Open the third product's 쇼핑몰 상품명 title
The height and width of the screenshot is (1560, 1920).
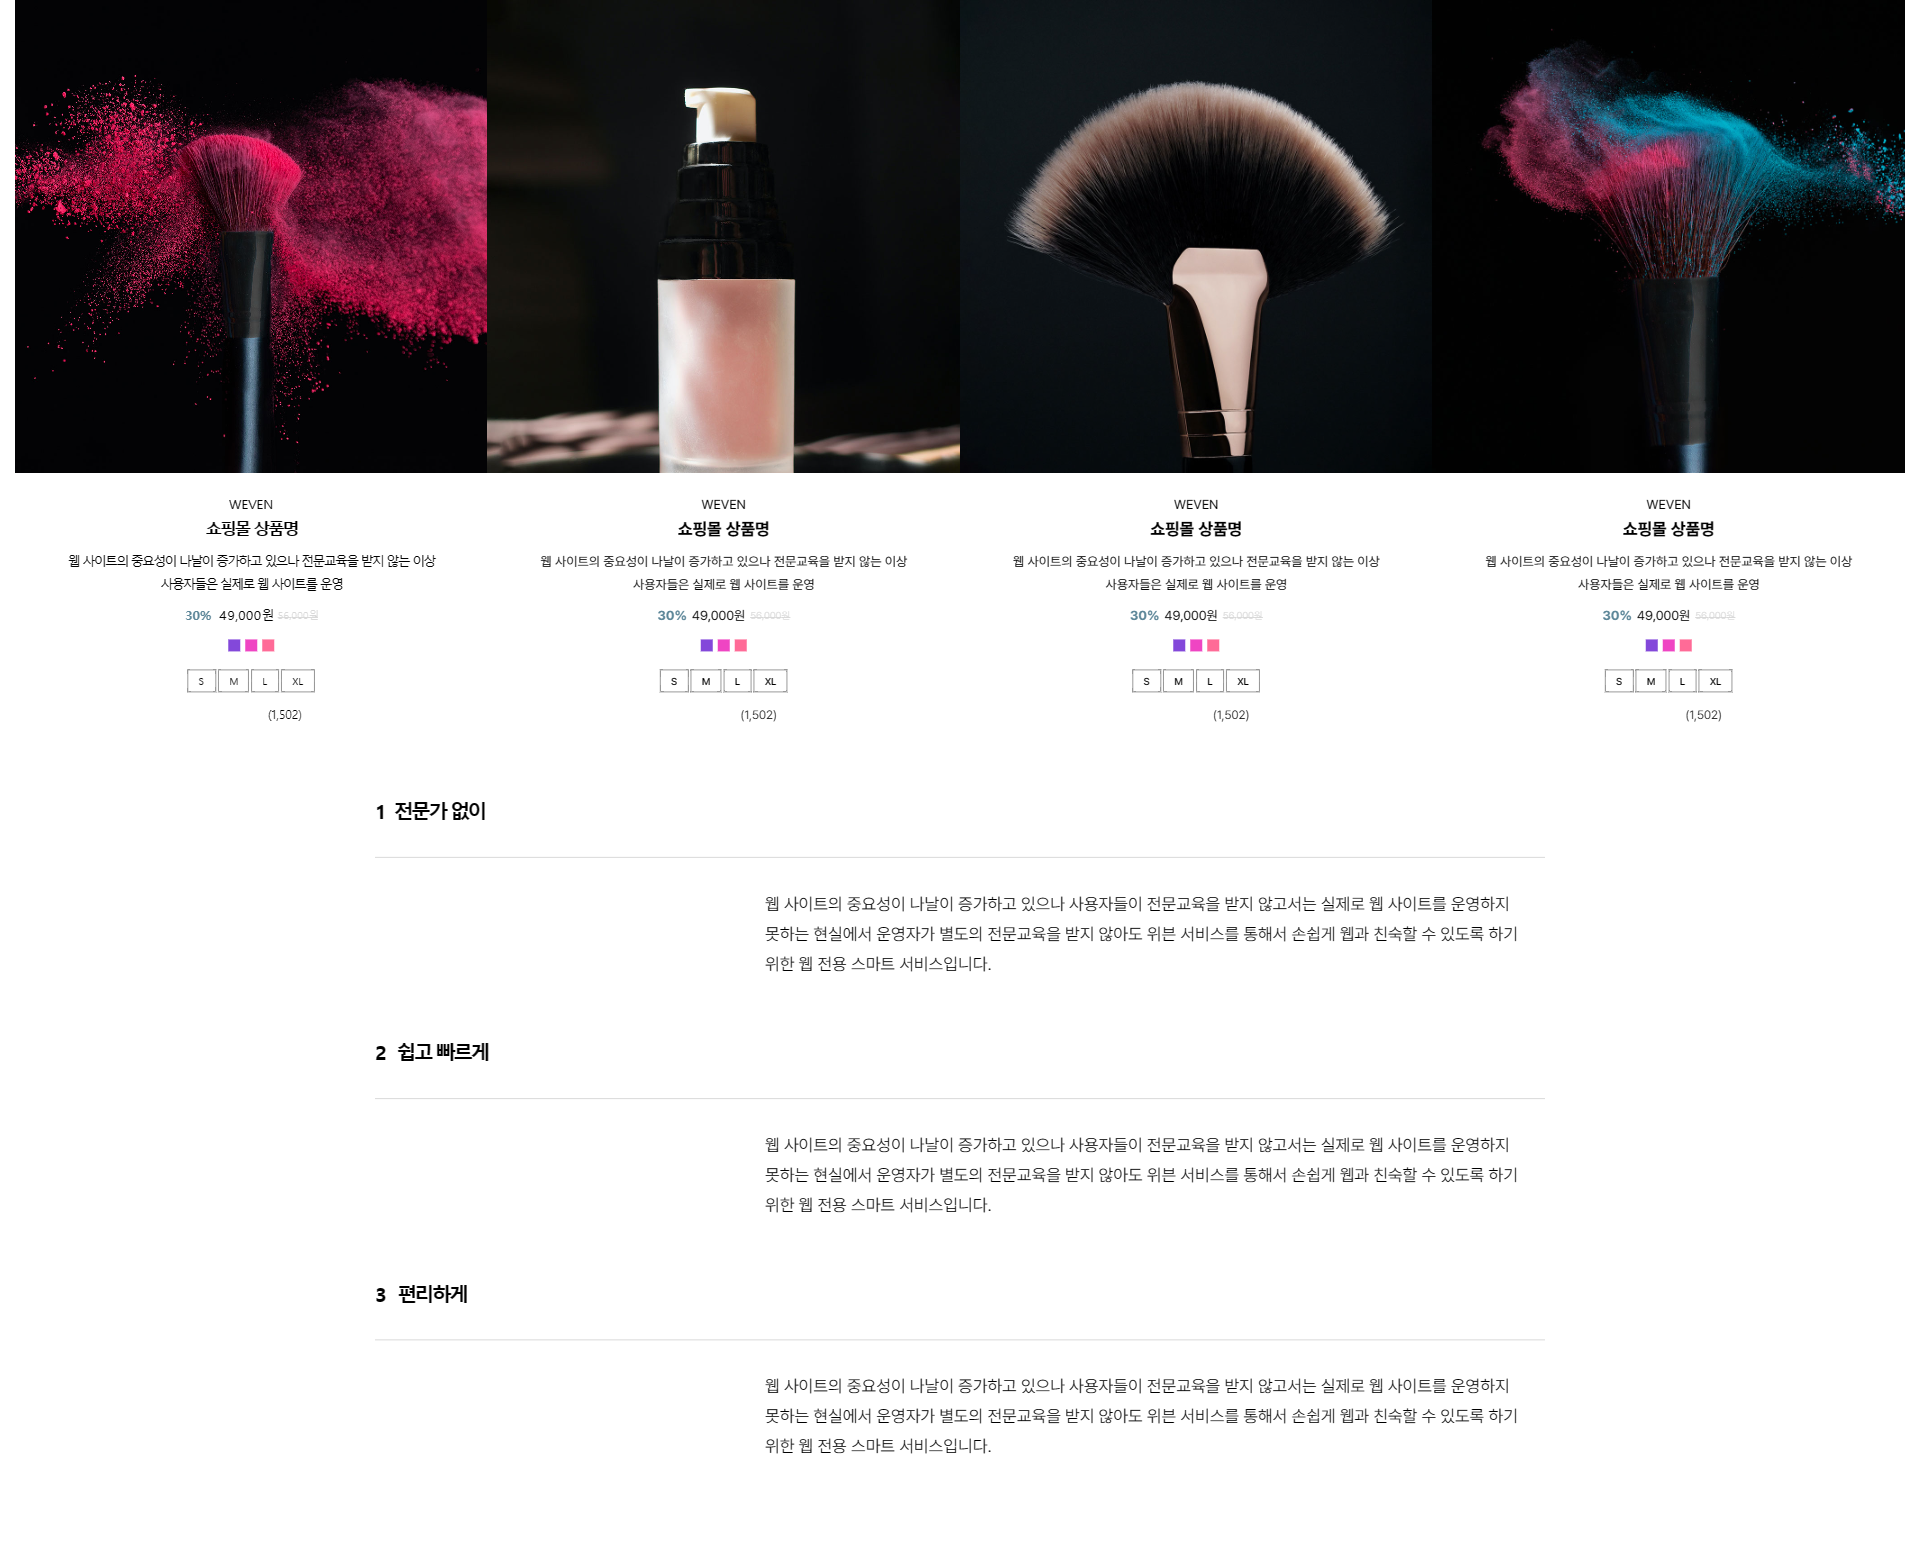[1196, 529]
